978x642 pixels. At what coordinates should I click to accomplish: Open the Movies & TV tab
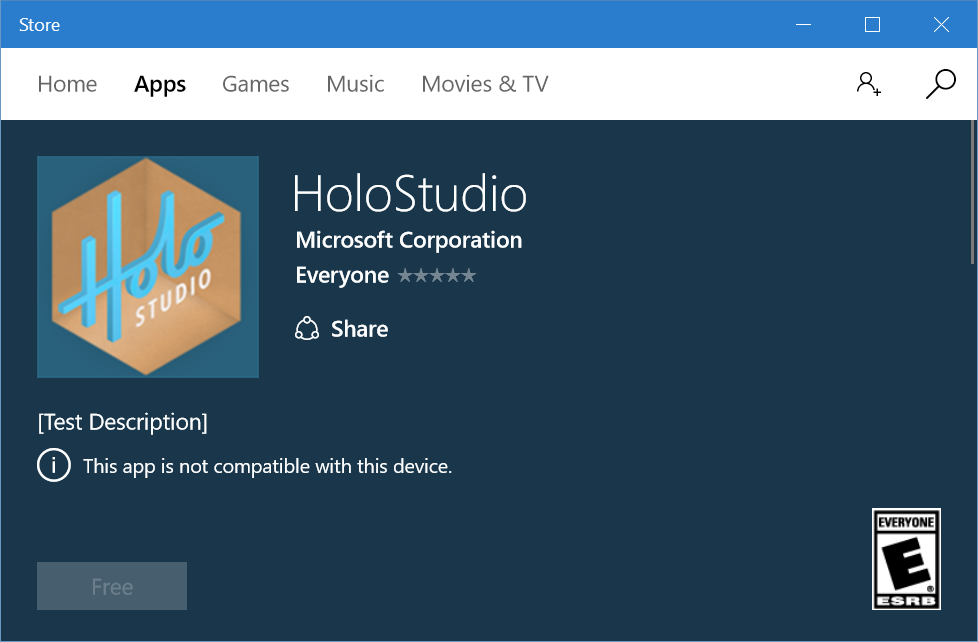485,84
